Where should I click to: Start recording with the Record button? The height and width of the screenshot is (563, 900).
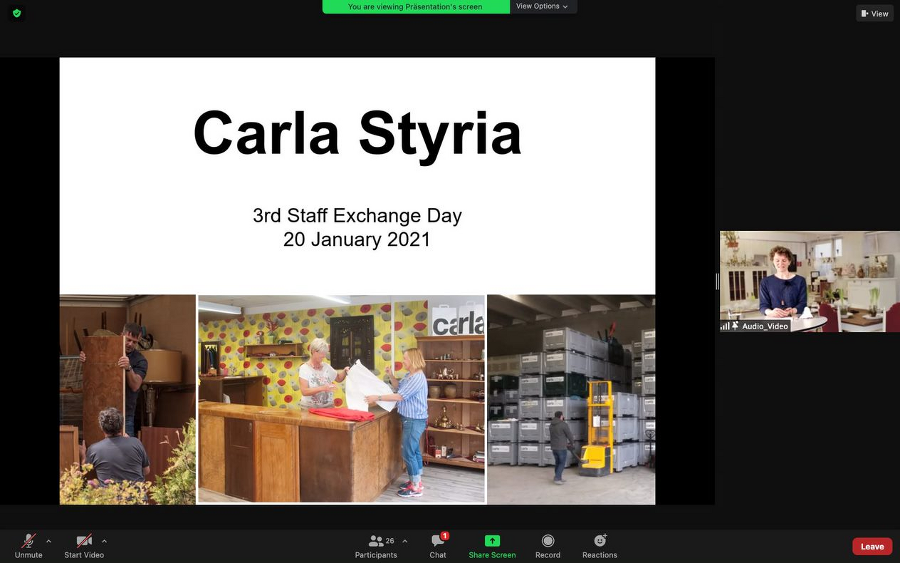[x=548, y=546]
